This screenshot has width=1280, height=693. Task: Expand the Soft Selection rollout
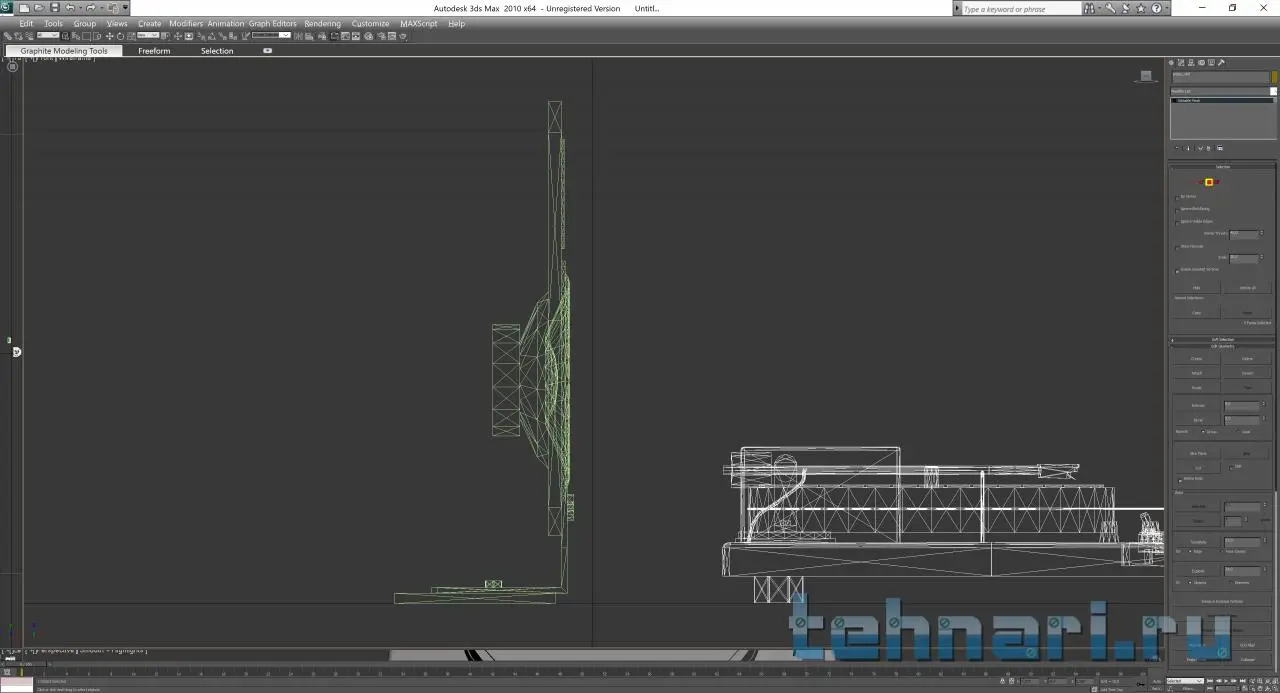1223,339
